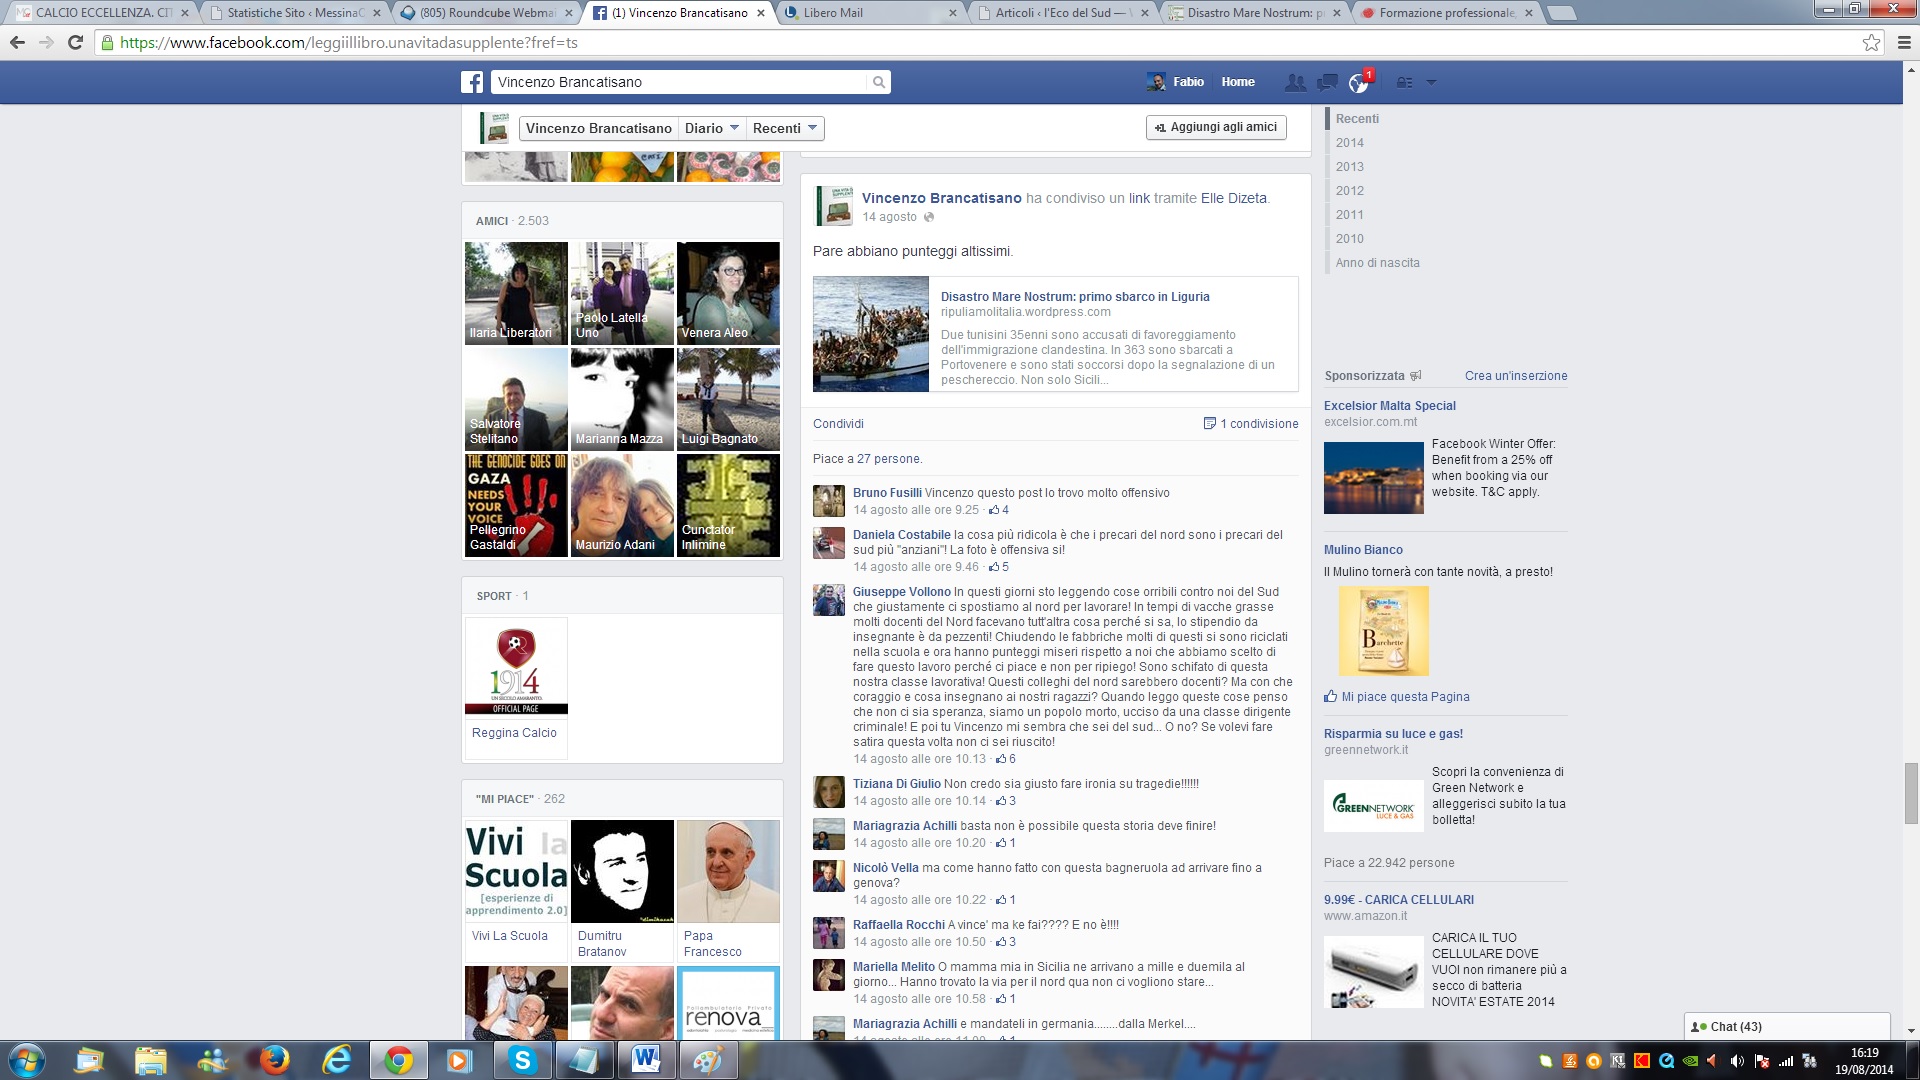The width and height of the screenshot is (1920, 1080).
Task: Launch Internet Explorer from taskbar
Action: click(x=337, y=1060)
